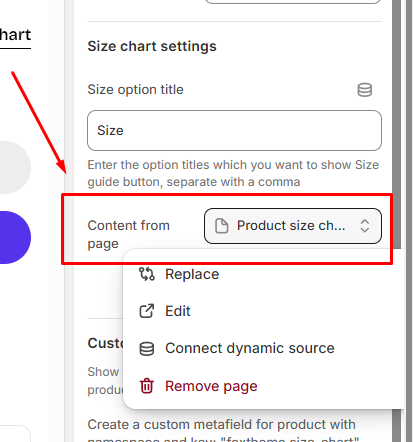Click the light gray rounded button on preview

point(14,167)
